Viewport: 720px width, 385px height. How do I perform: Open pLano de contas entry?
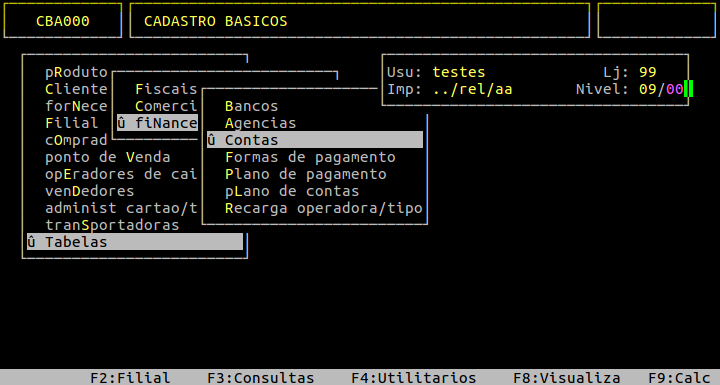292,191
